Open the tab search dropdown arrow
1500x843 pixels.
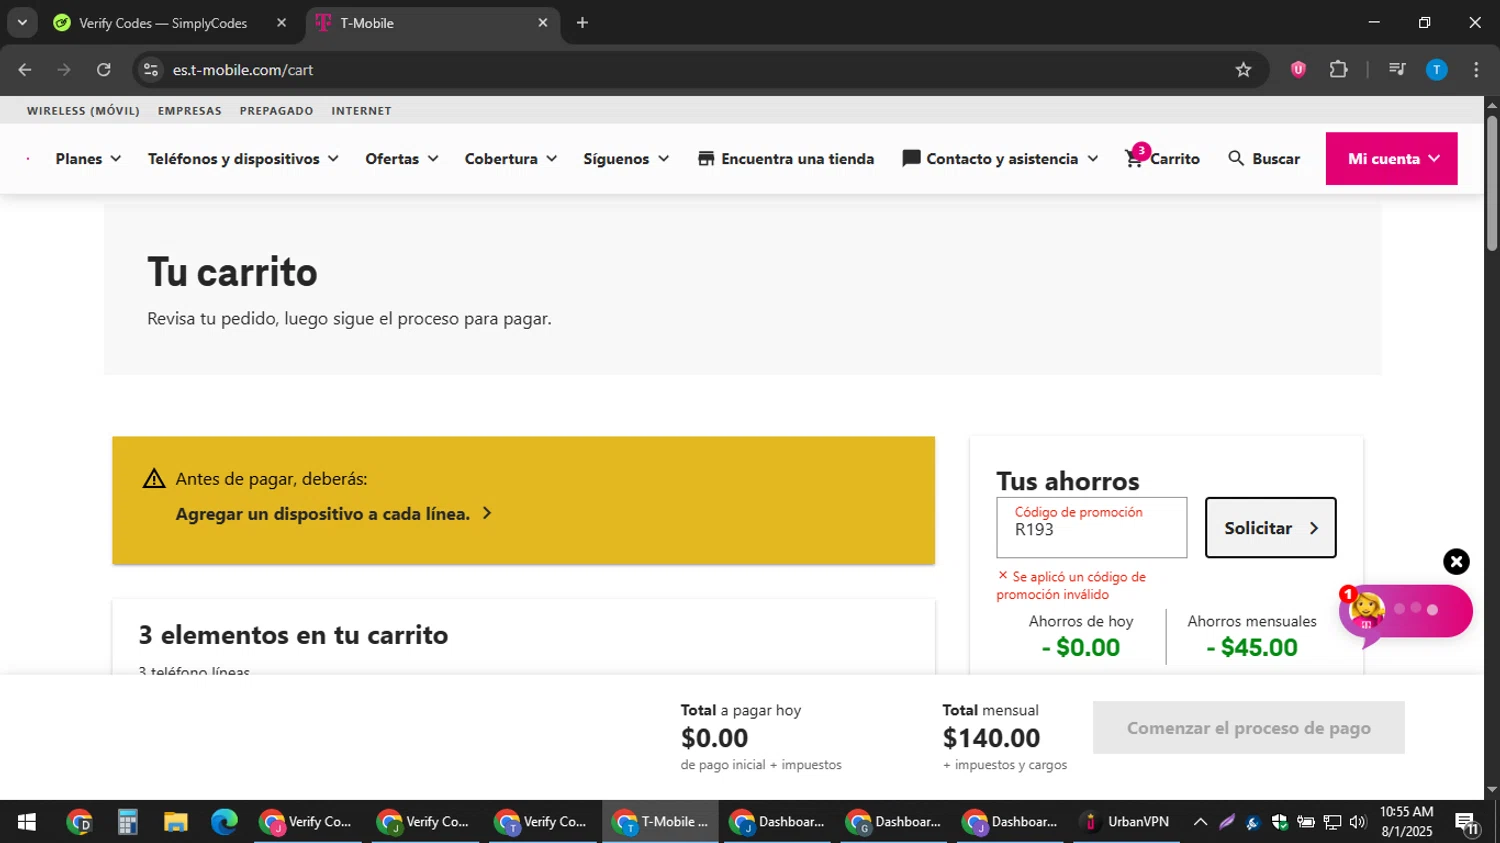pos(22,23)
